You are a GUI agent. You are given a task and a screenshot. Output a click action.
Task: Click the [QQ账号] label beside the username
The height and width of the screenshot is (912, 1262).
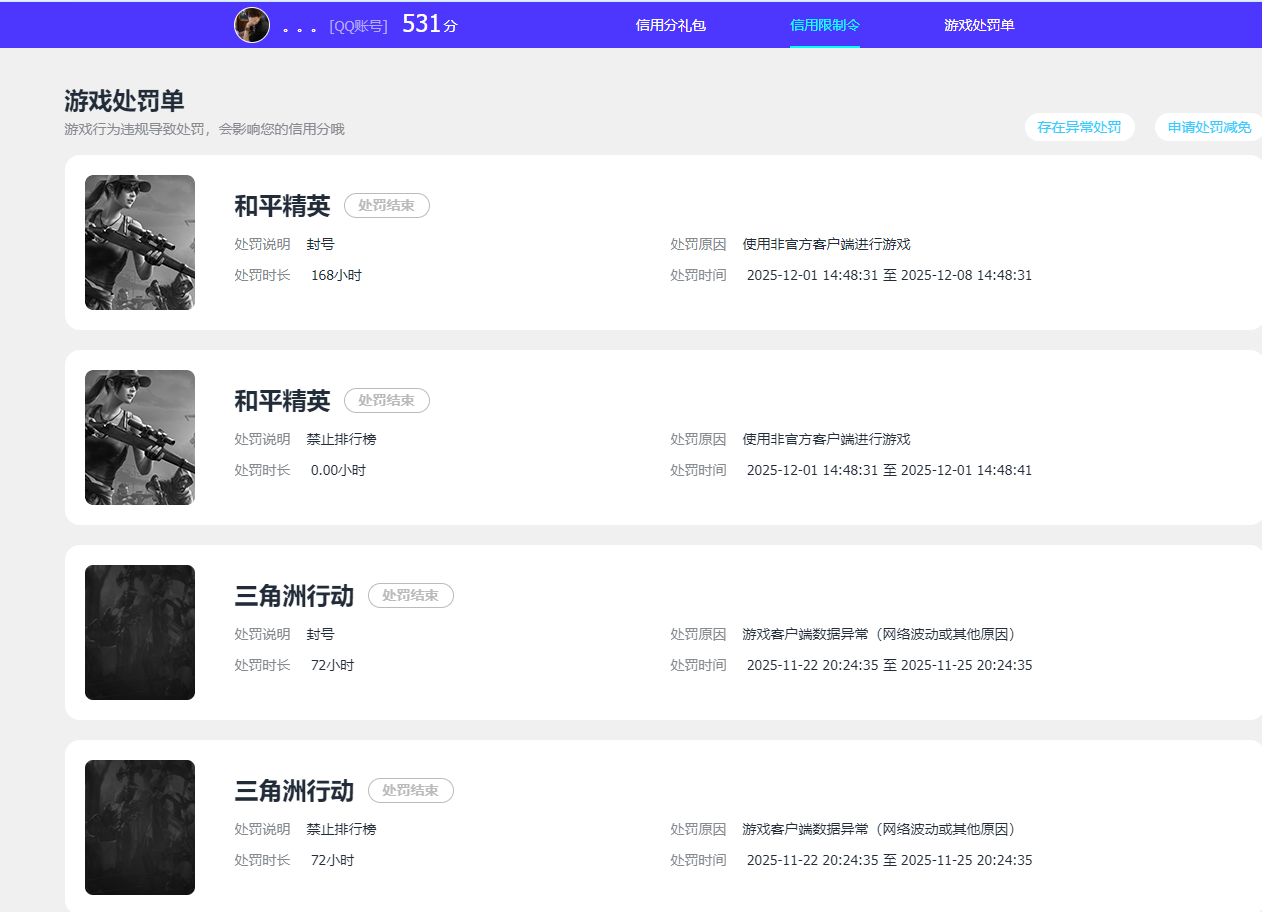(x=358, y=26)
